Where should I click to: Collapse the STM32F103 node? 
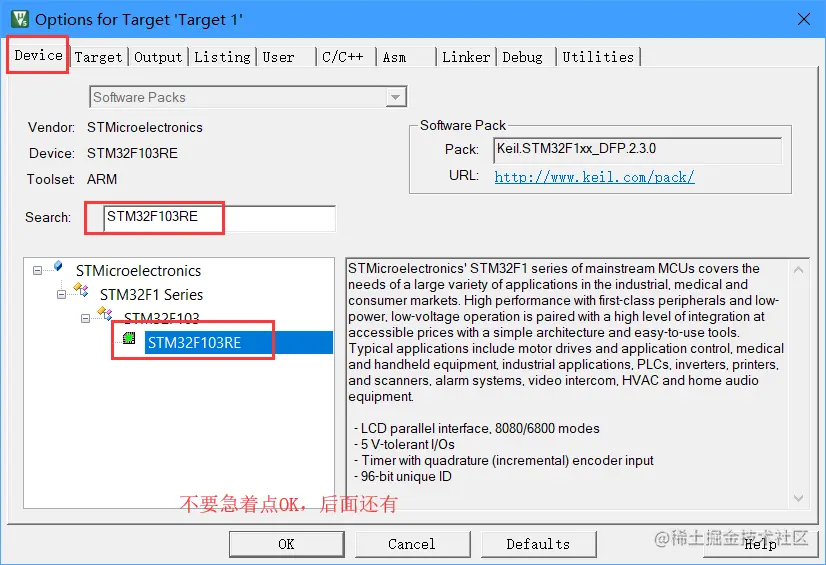pyautogui.click(x=85, y=319)
